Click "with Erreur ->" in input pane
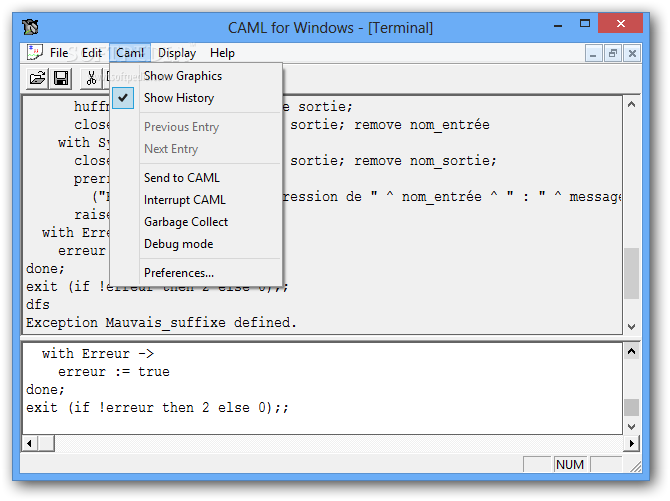 (98, 354)
